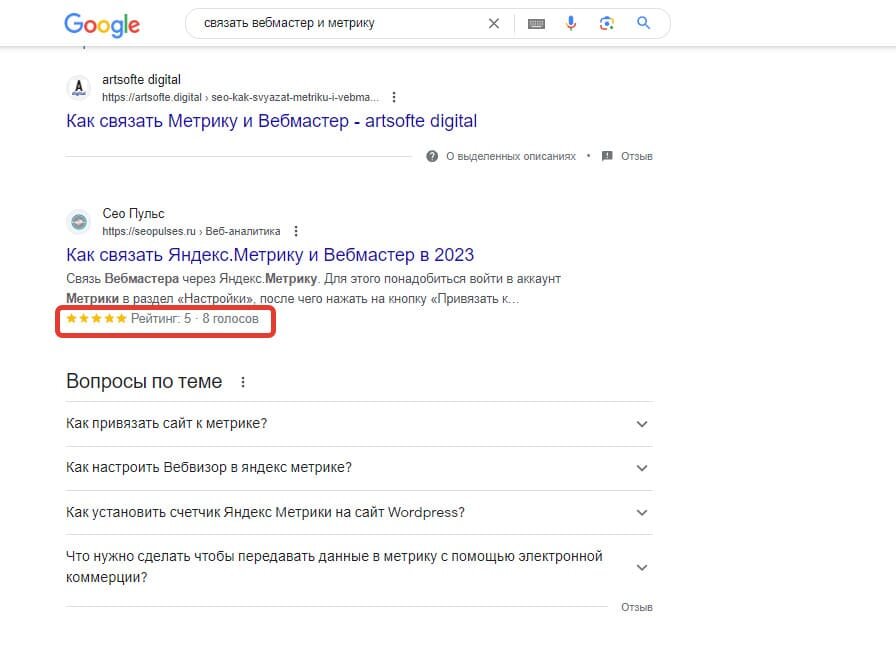Expand question about электронной коммерции data
Image resolution: width=896 pixels, height=645 pixels.
point(359,567)
